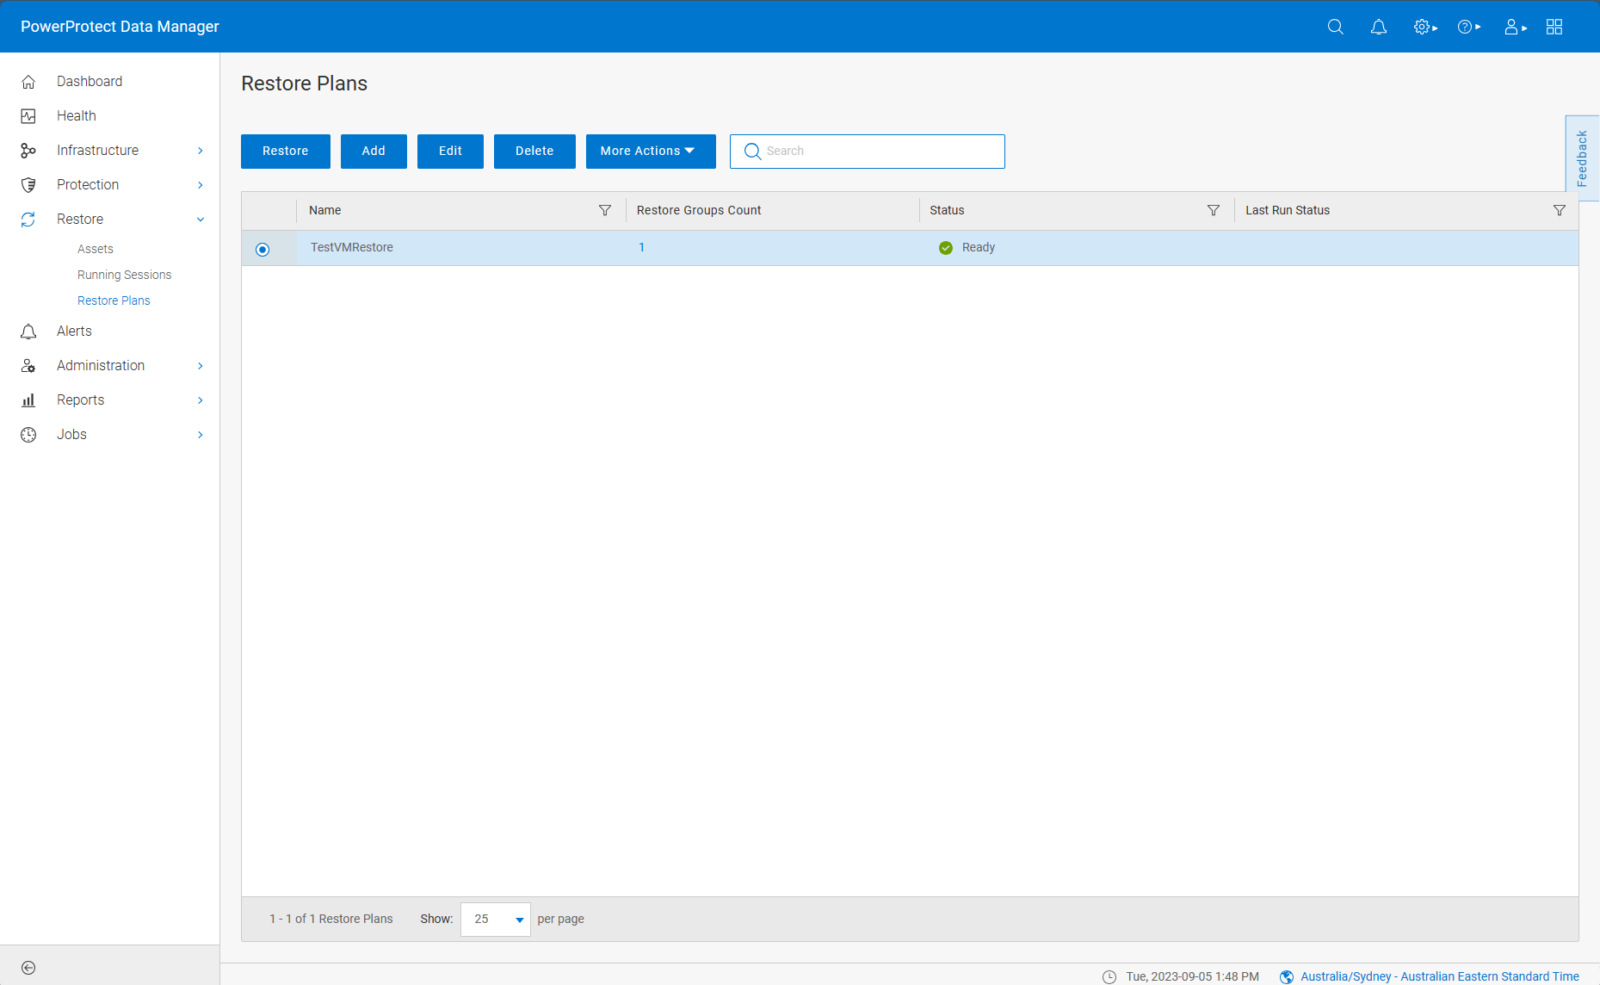
Task: Open the Status column filter
Action: [1213, 210]
